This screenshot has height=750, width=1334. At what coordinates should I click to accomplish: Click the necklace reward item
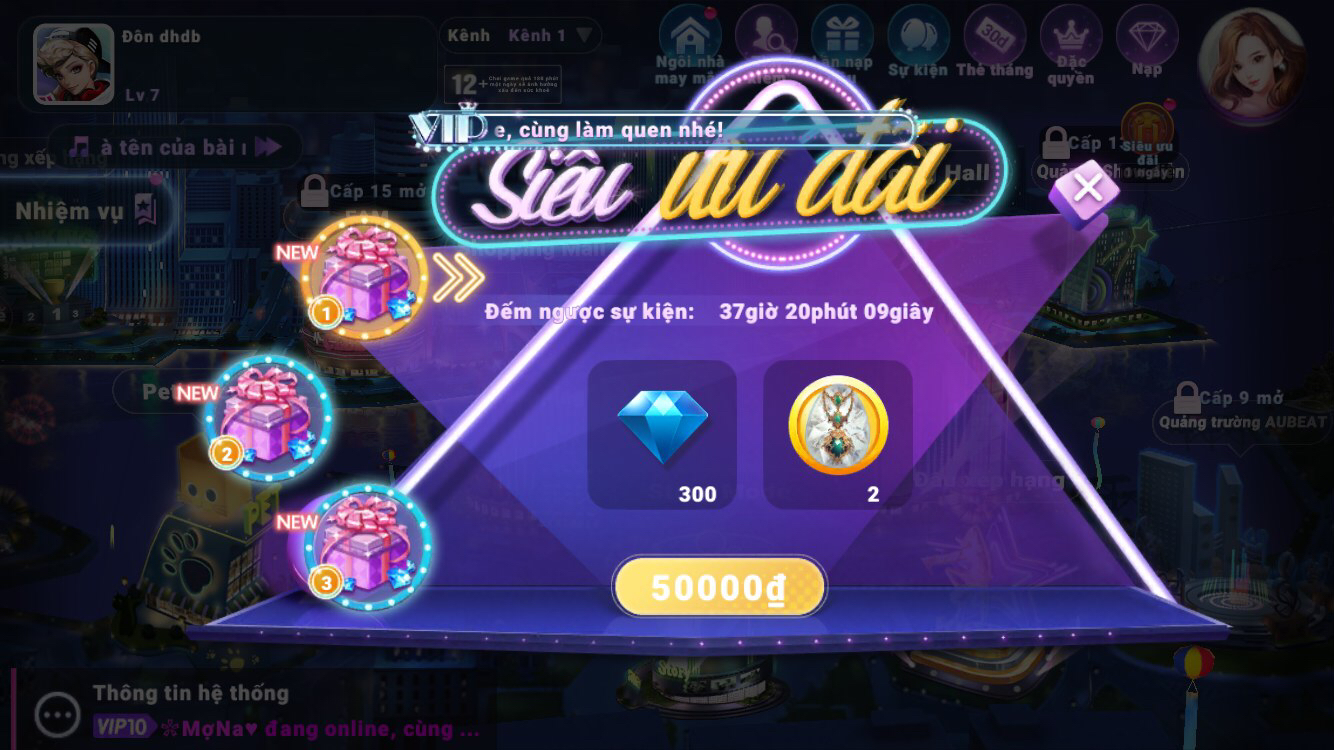coord(838,435)
